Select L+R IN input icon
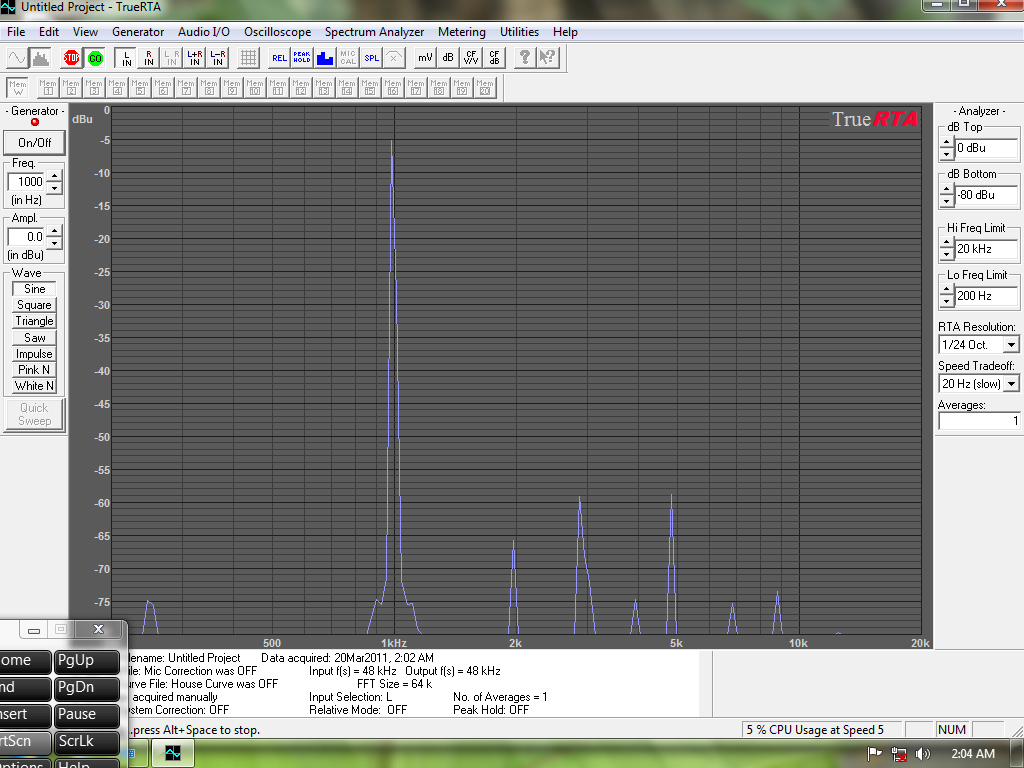 click(x=195, y=58)
